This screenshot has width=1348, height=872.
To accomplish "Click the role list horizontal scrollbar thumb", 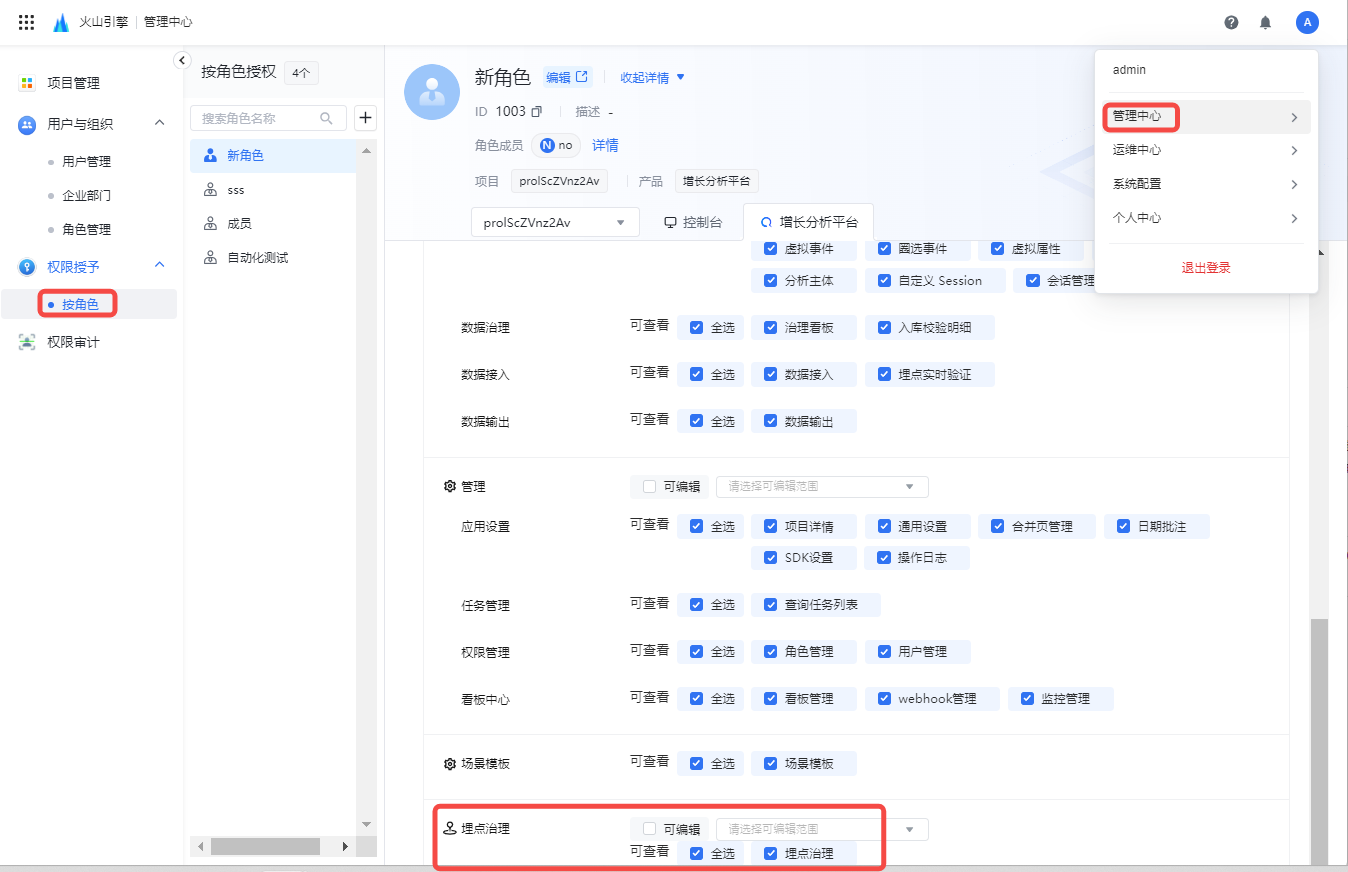I will coord(265,846).
